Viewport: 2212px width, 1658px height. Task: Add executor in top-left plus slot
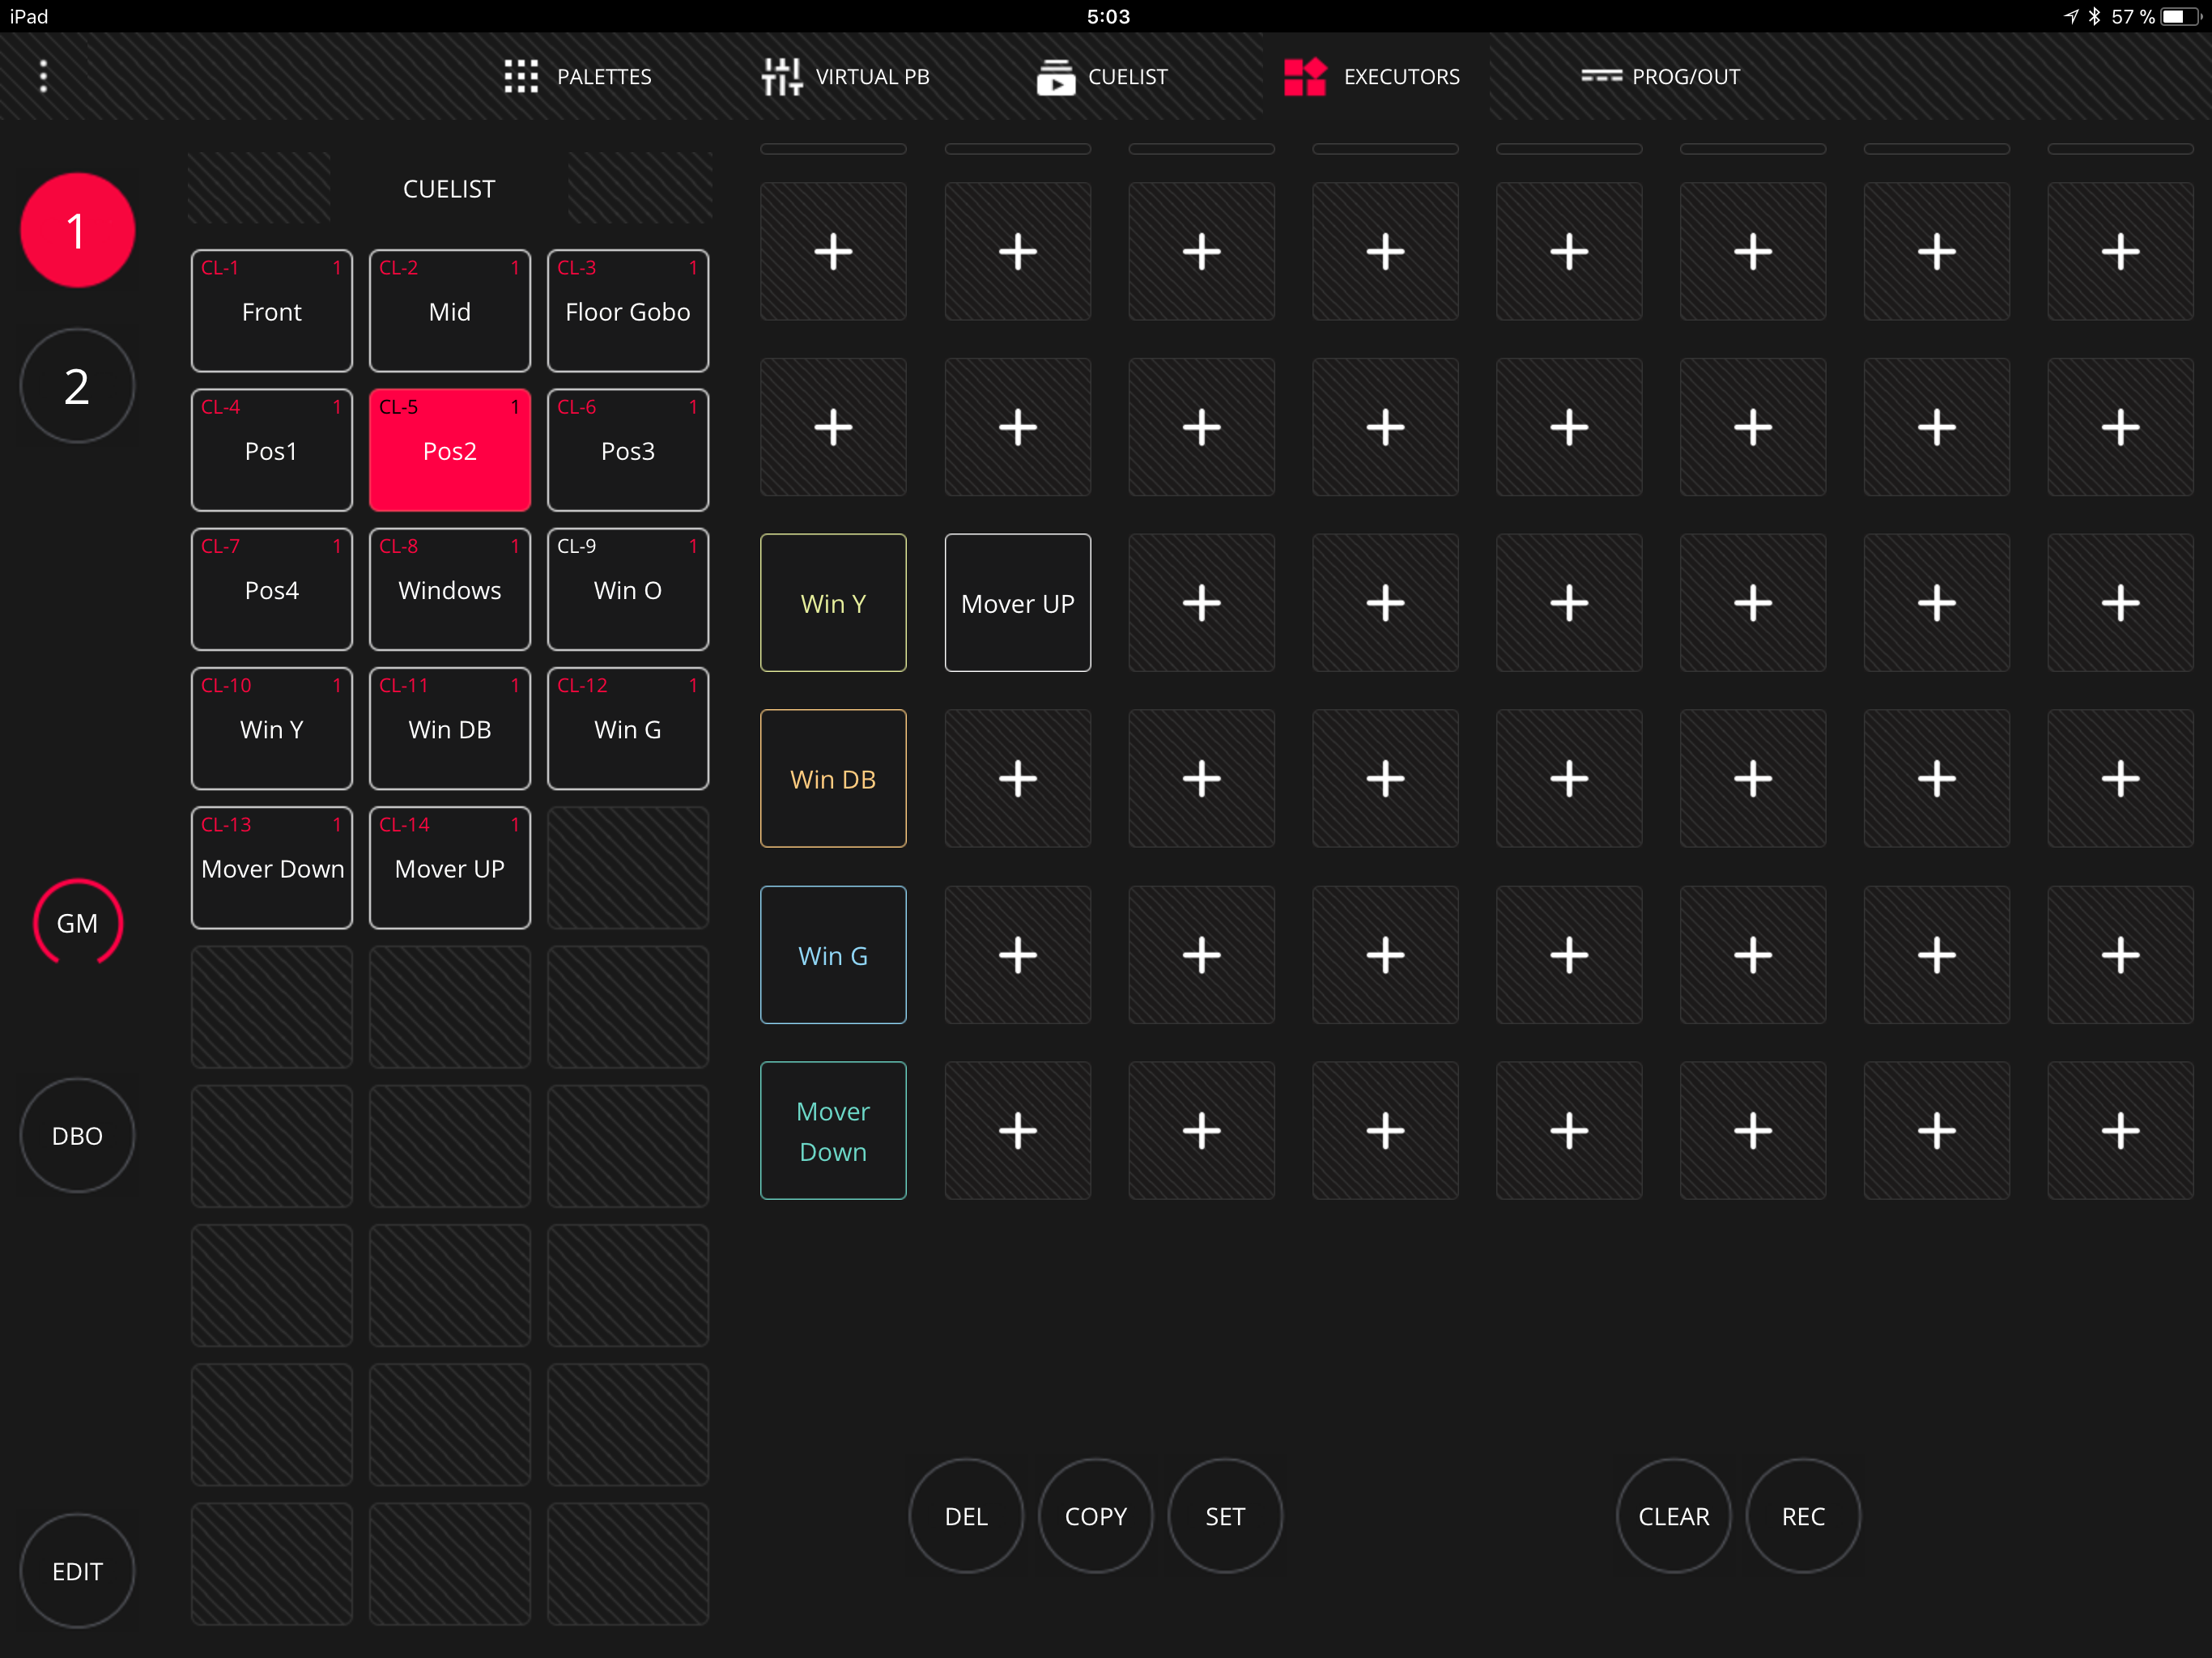[x=833, y=251]
